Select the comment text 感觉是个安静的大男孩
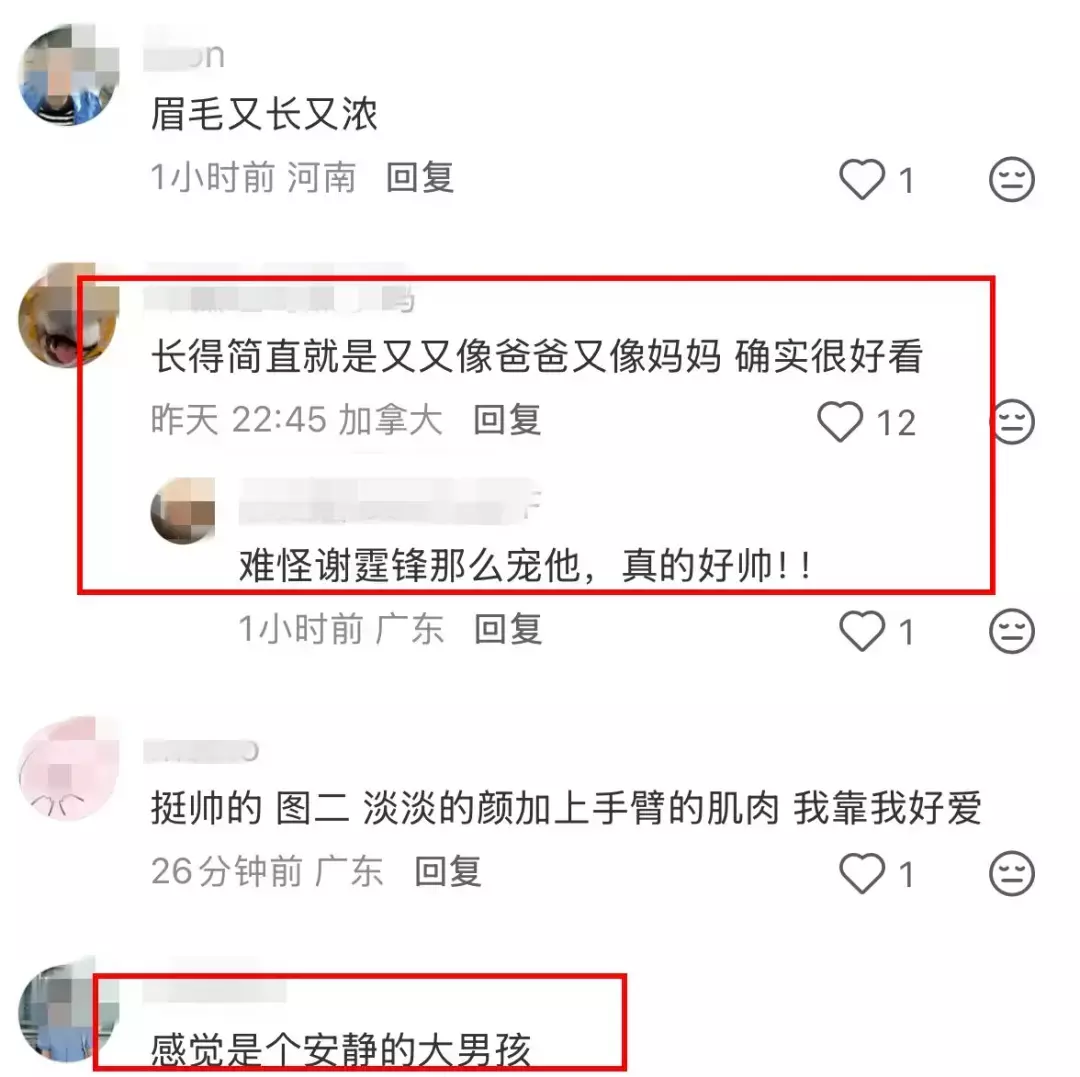This screenshot has width=1080, height=1077. pyautogui.click(x=341, y=1049)
